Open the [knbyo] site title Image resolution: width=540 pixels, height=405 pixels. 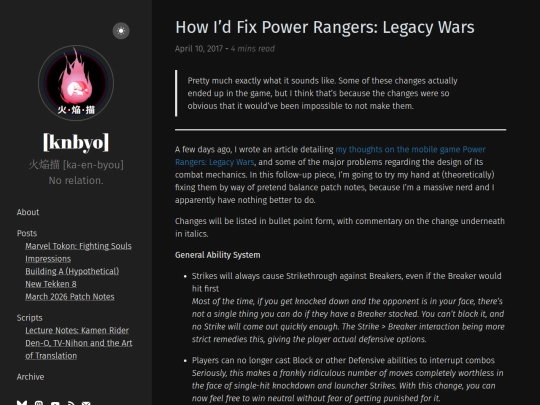click(x=76, y=142)
